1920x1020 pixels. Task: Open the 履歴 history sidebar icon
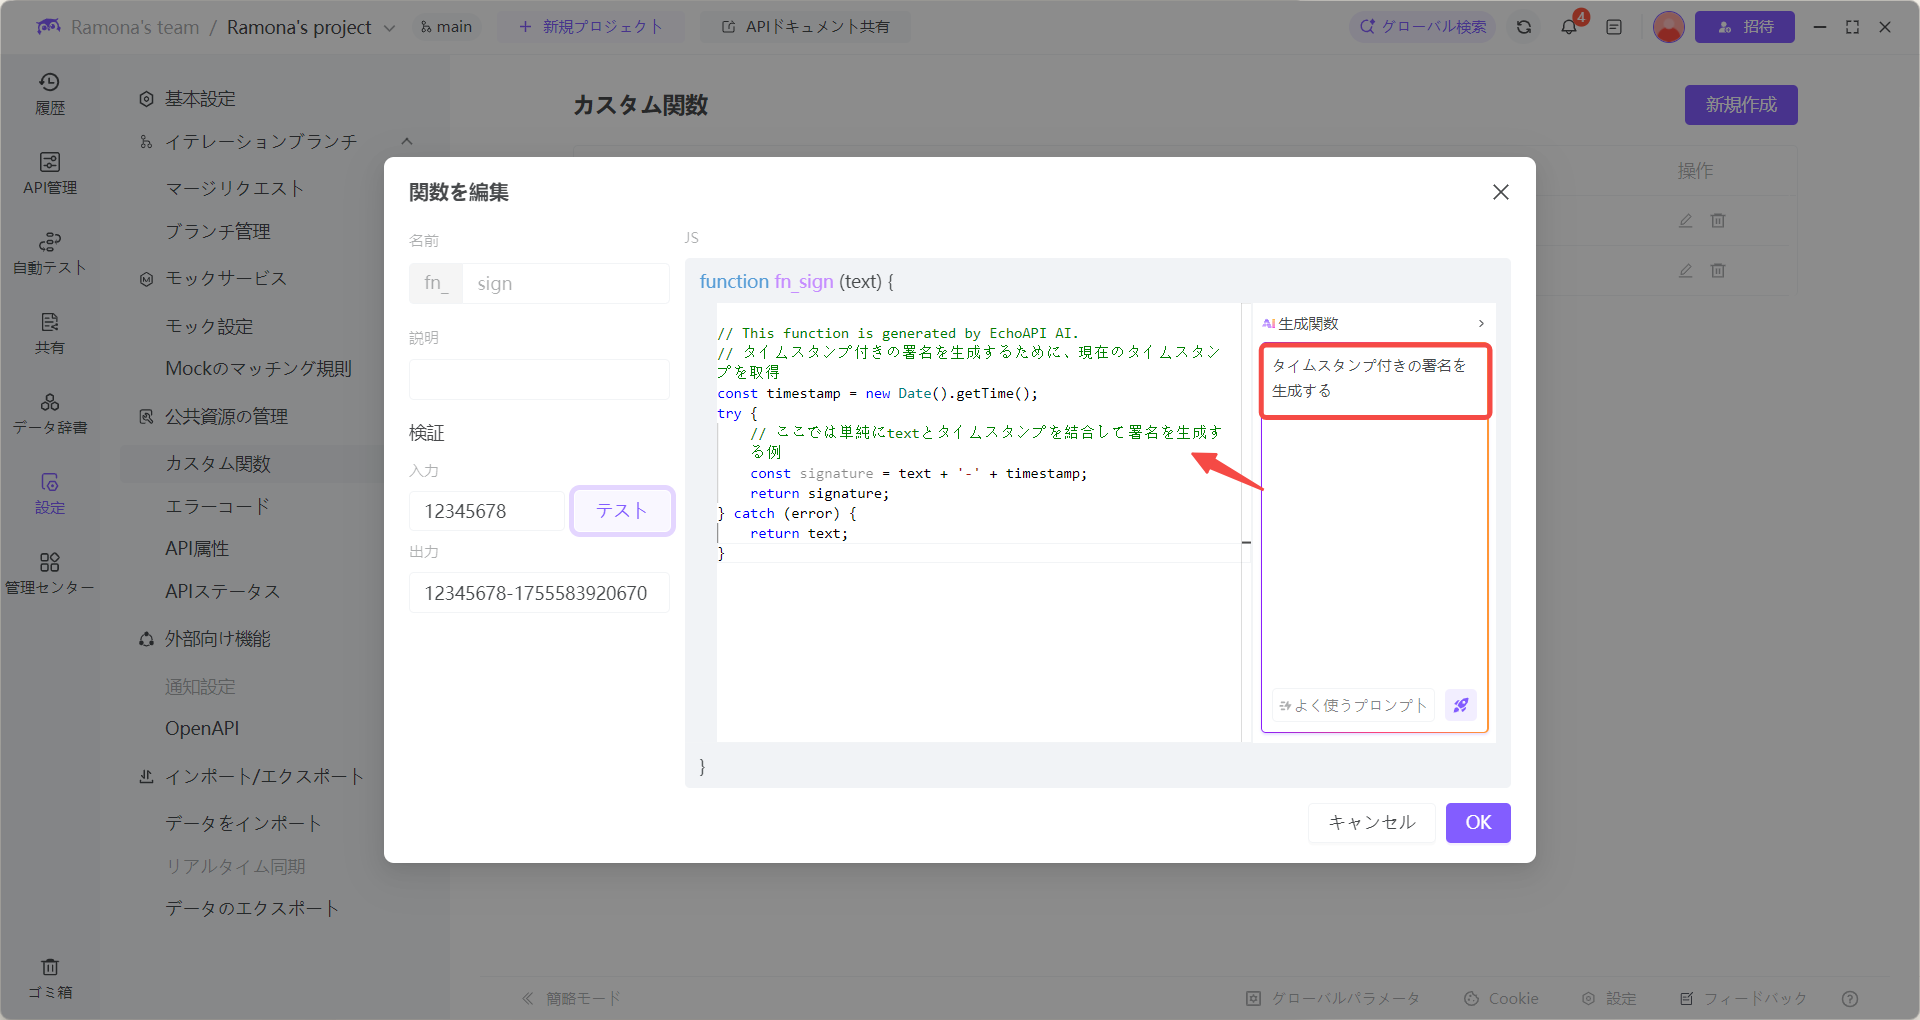click(49, 94)
